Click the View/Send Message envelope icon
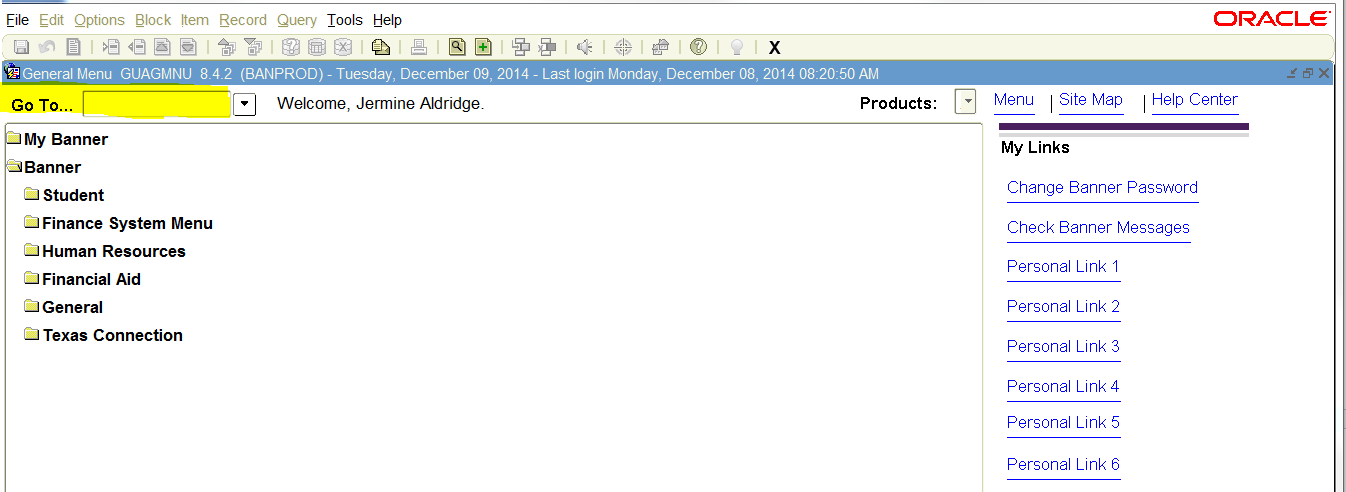 click(381, 47)
